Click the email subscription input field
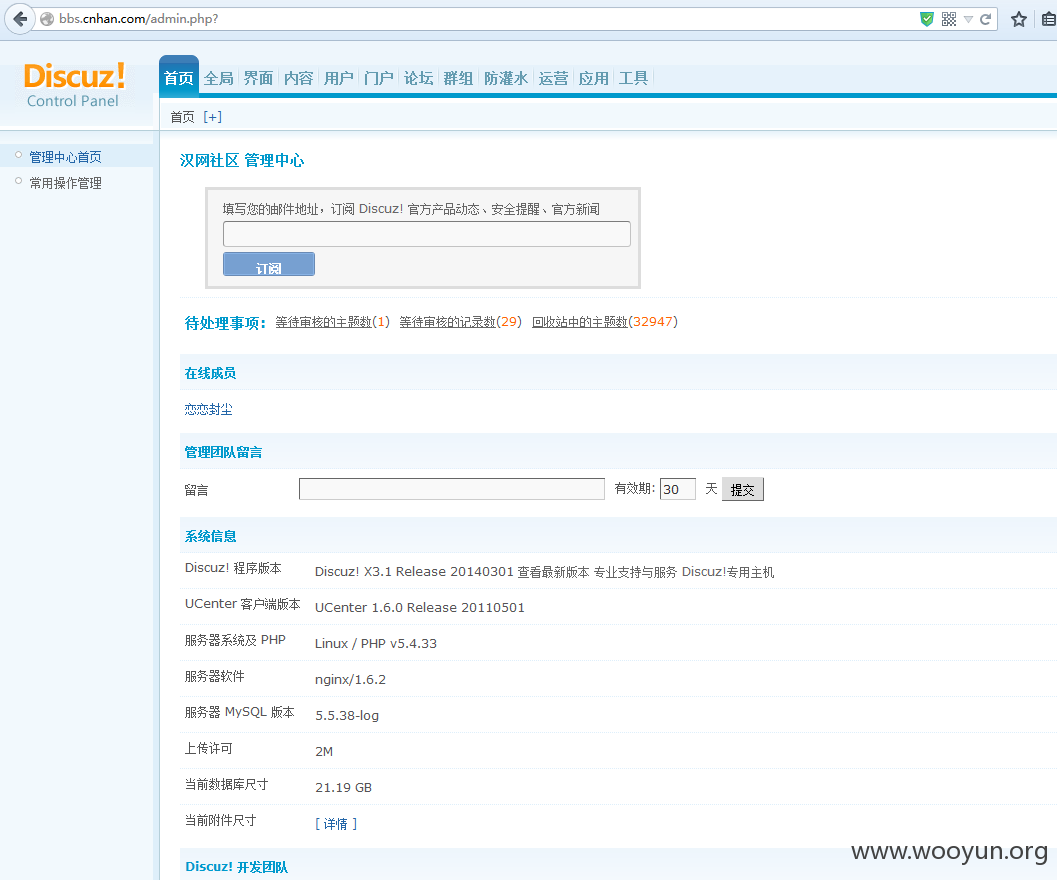The height and width of the screenshot is (880, 1057). (x=427, y=234)
